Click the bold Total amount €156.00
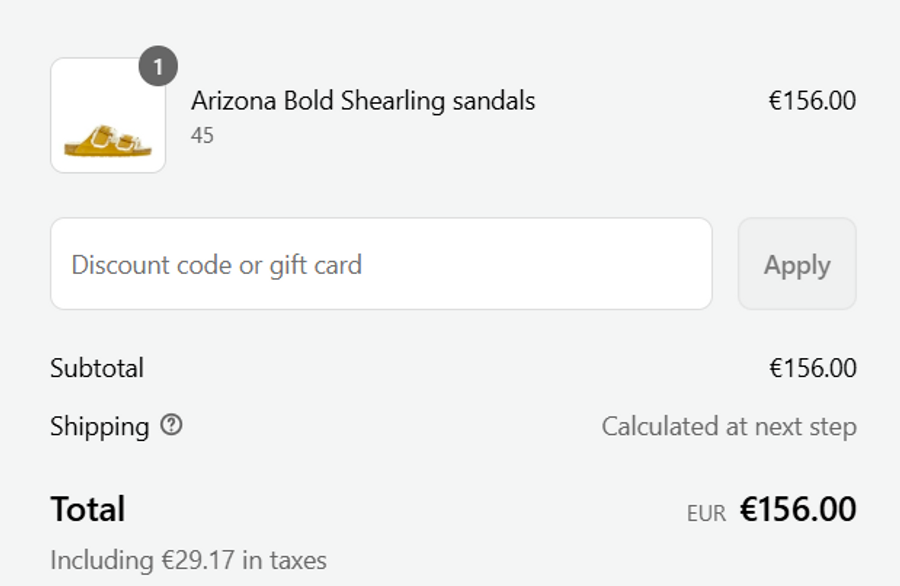 pyautogui.click(x=798, y=510)
